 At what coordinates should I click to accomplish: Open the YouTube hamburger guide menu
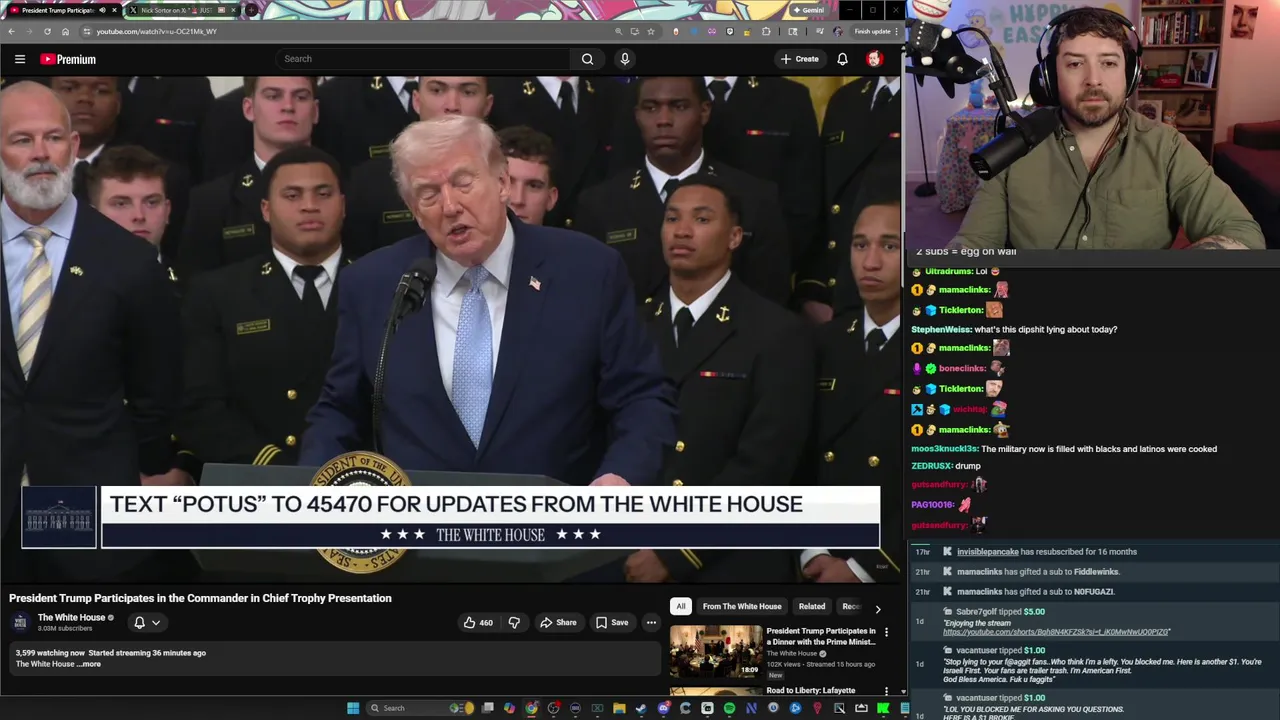[20, 59]
